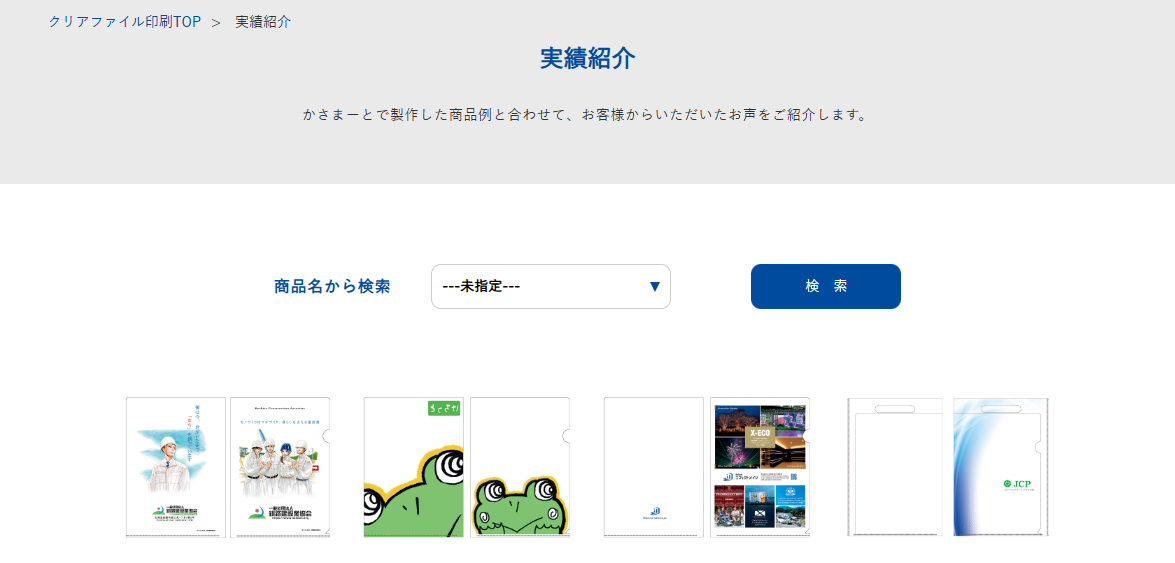Open single construction worker clear file thumbnail
The height and width of the screenshot is (563, 1175).
tap(176, 467)
